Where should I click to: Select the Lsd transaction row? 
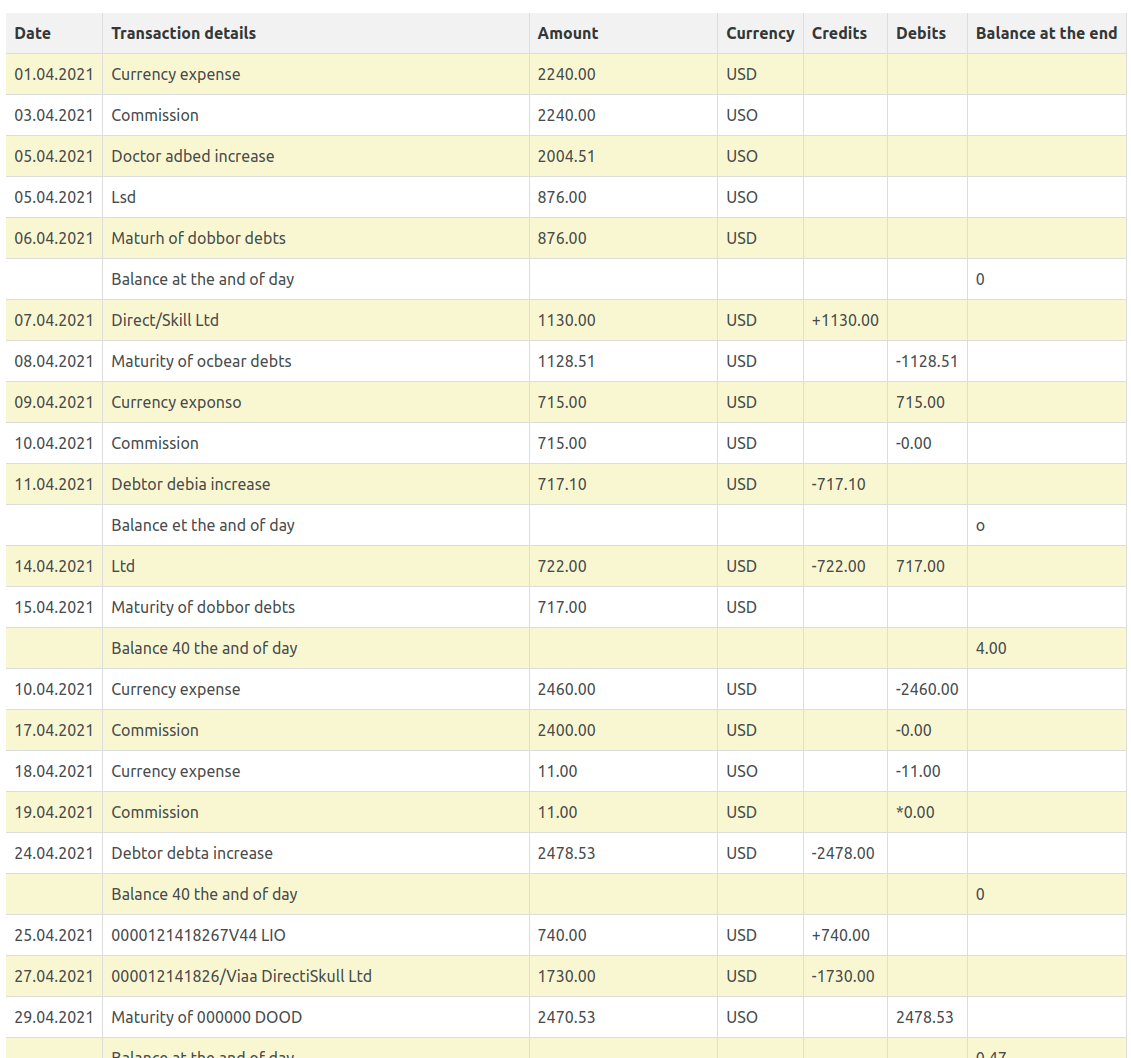[x=124, y=197]
